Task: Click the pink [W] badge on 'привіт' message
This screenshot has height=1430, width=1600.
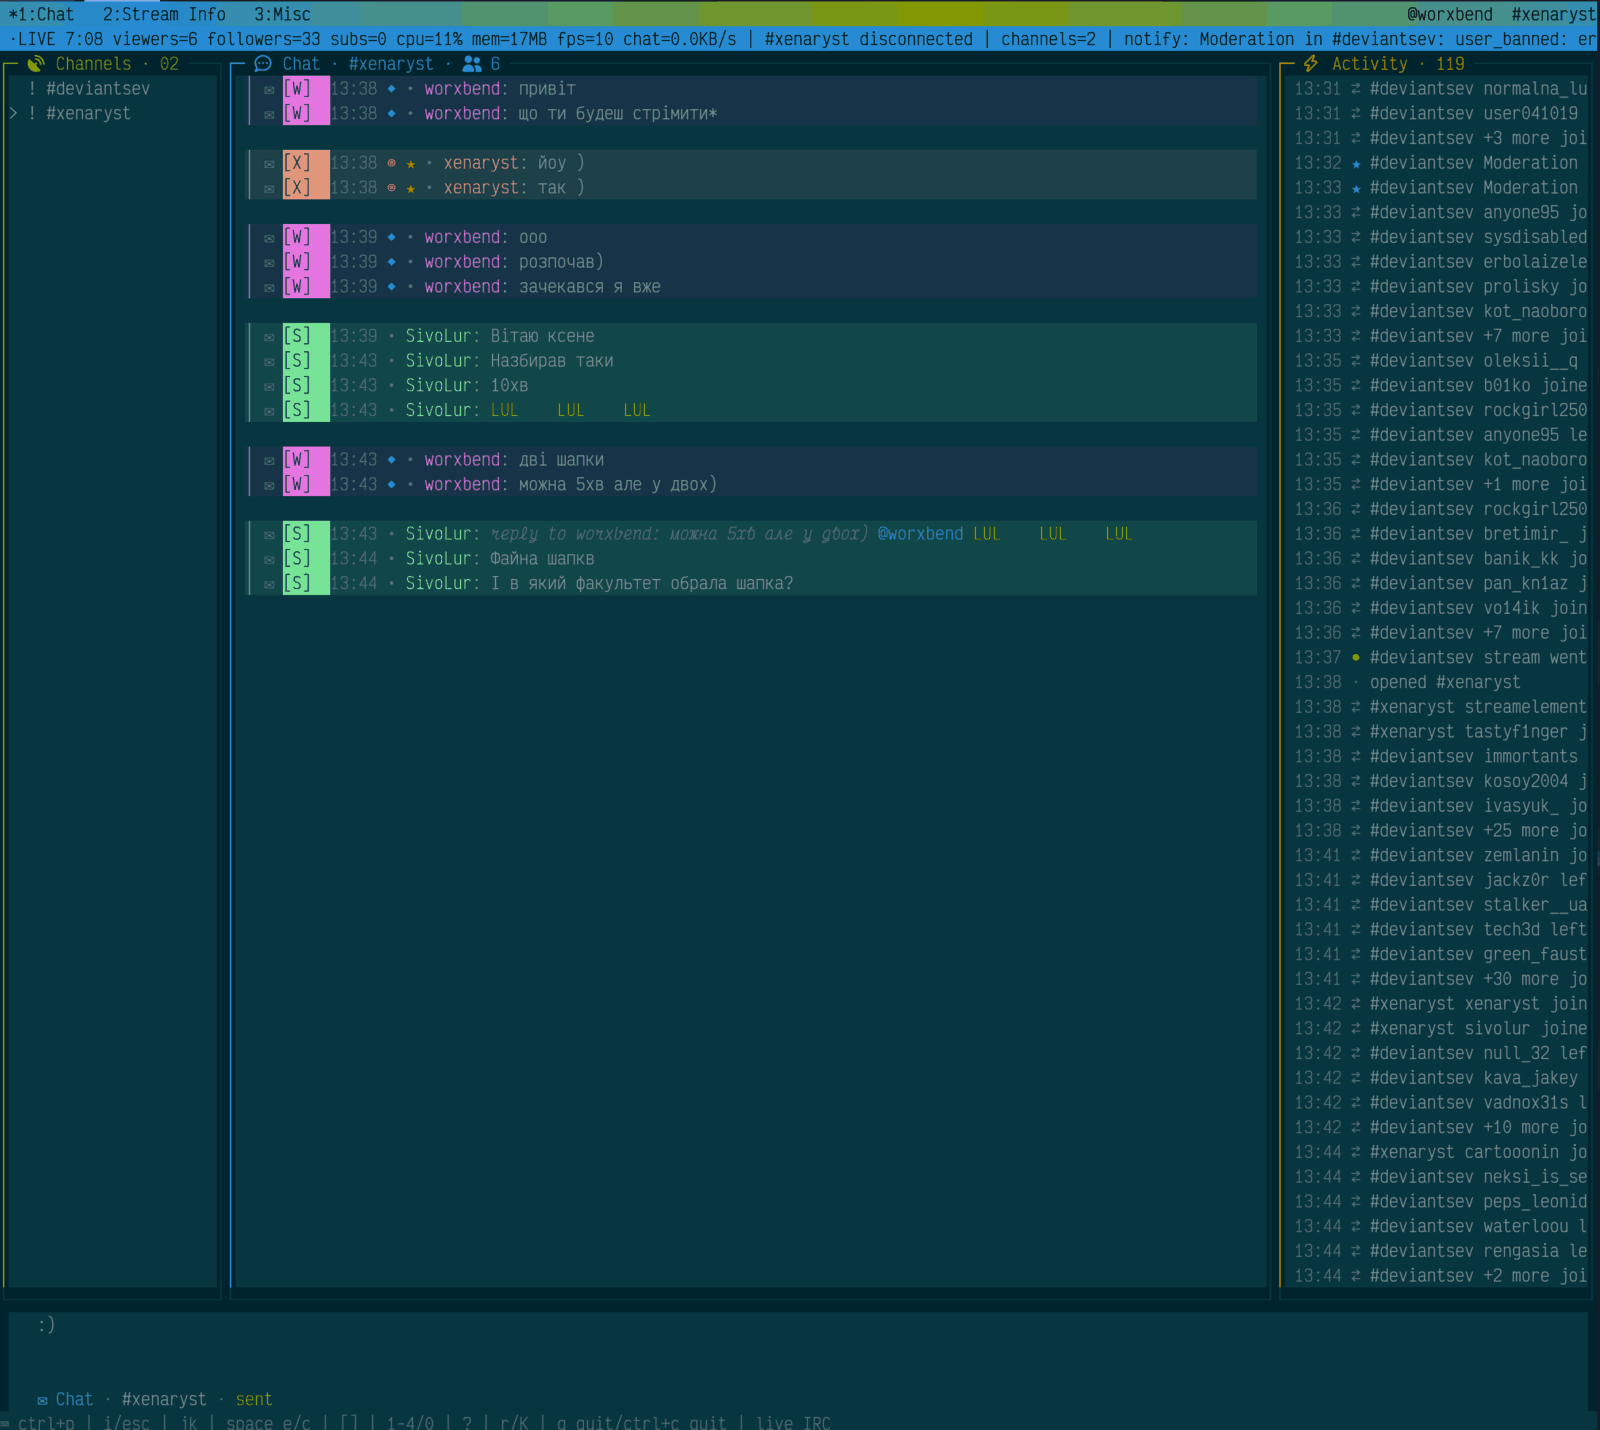Action: [x=305, y=89]
